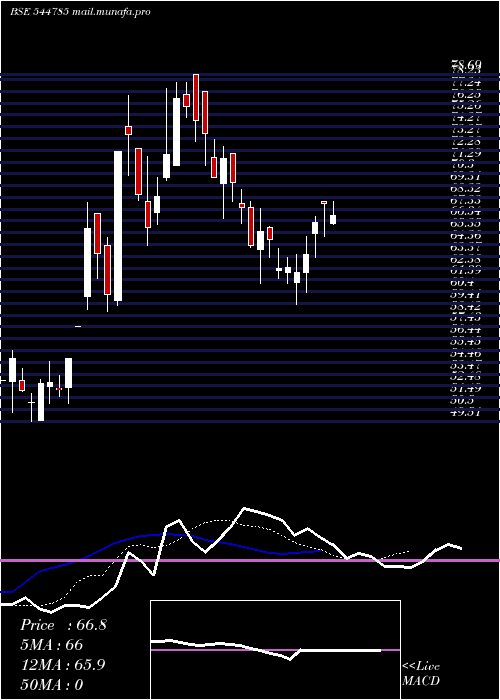
Task: Click the 'Price : 66.8' readout
Action: click(x=63, y=625)
